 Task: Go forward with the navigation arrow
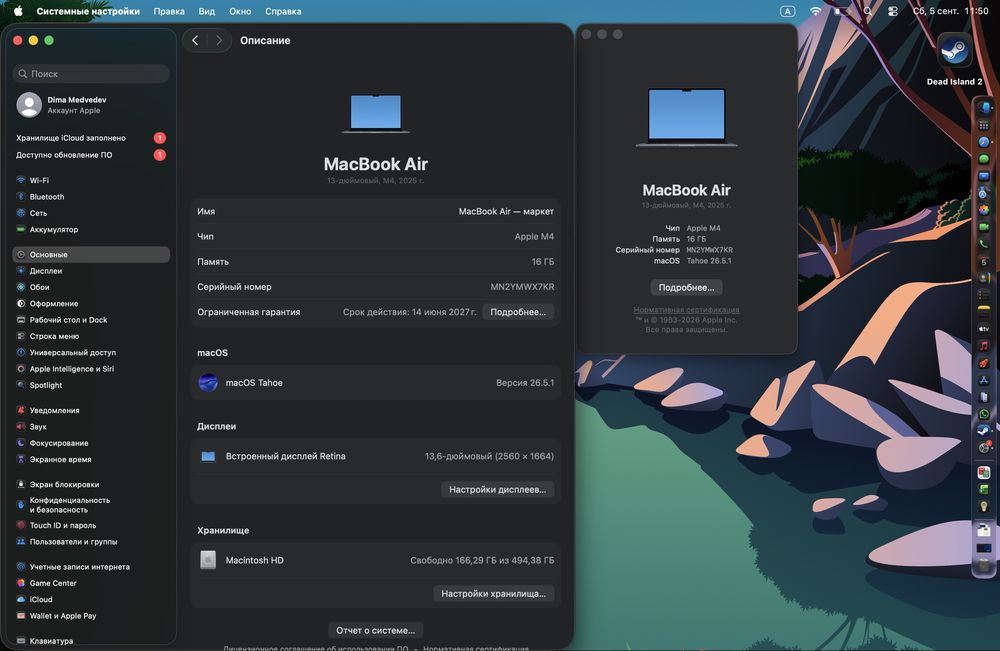pos(219,40)
